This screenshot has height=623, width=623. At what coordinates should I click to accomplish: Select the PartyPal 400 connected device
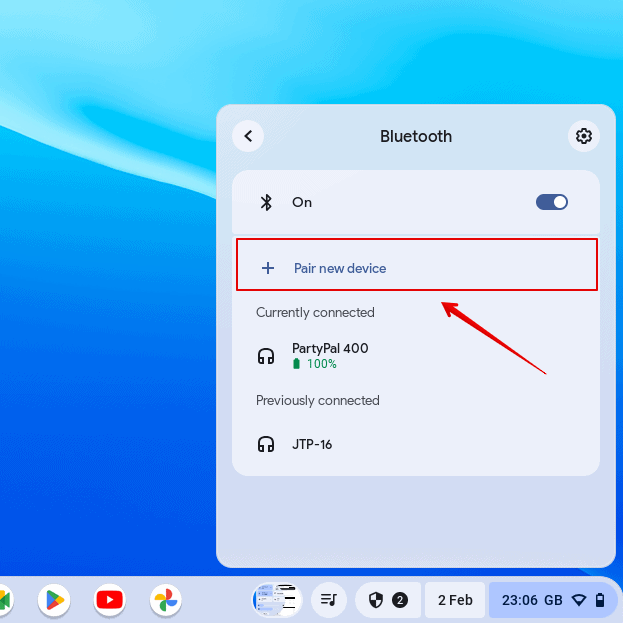pyautogui.click(x=330, y=355)
